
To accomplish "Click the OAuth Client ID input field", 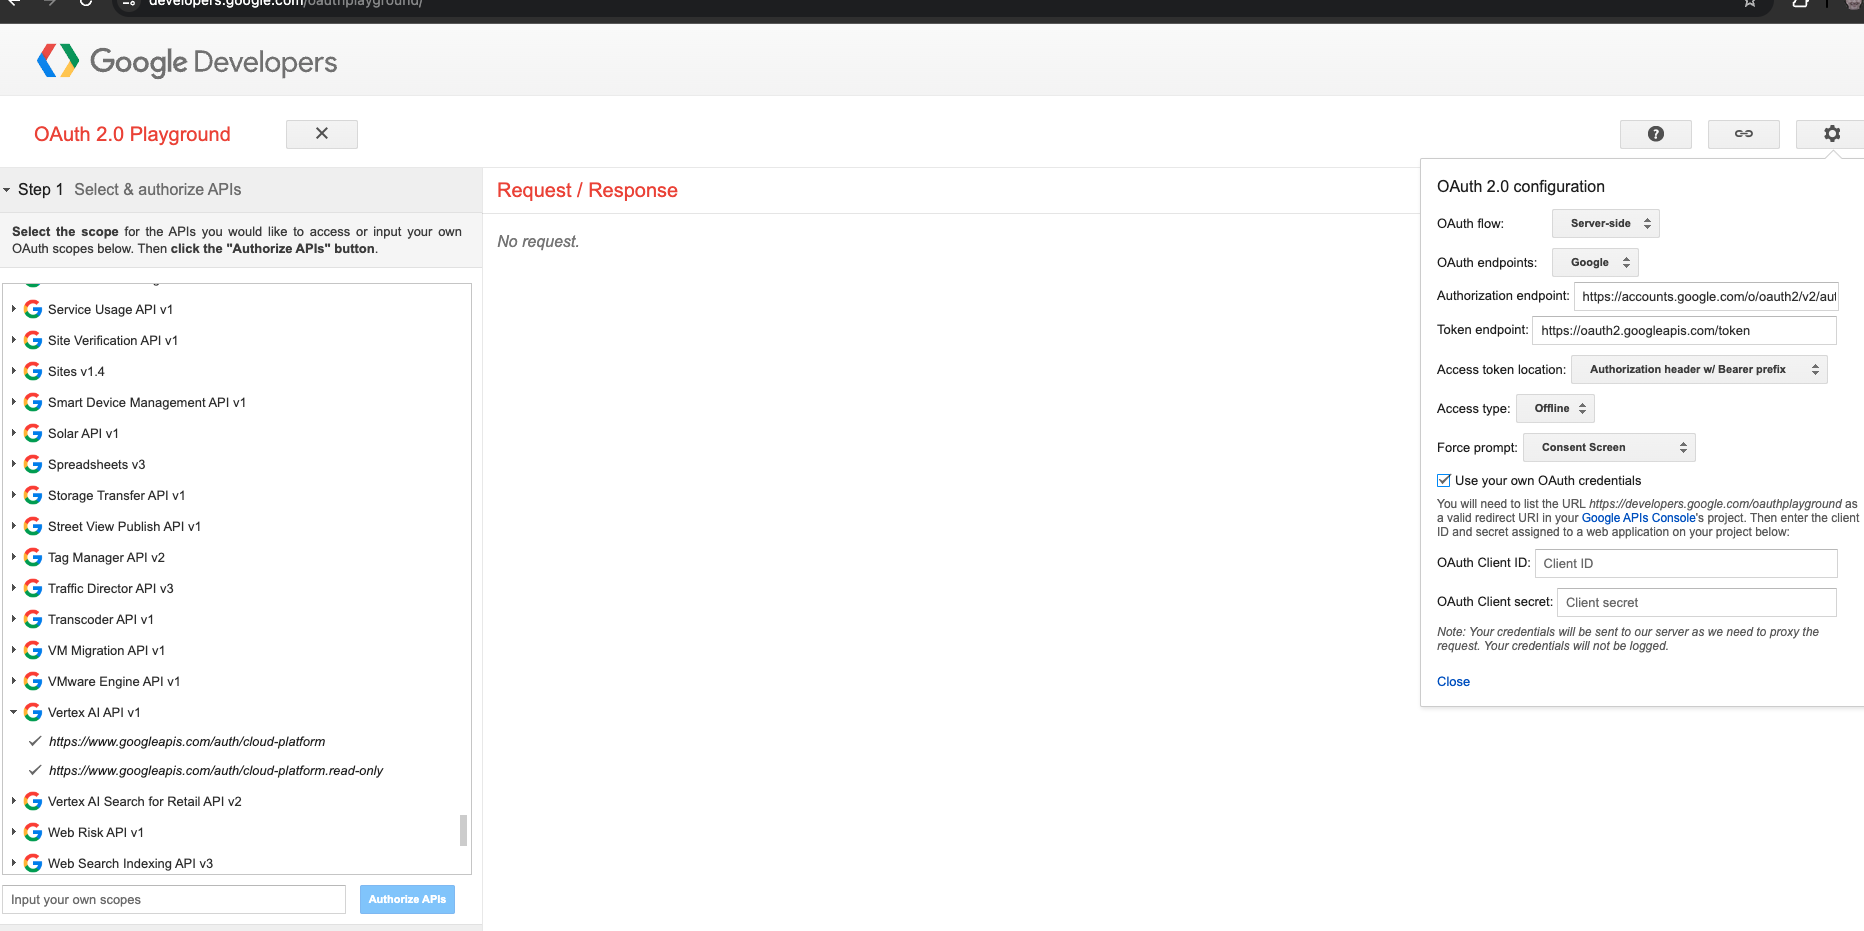I will (1685, 564).
